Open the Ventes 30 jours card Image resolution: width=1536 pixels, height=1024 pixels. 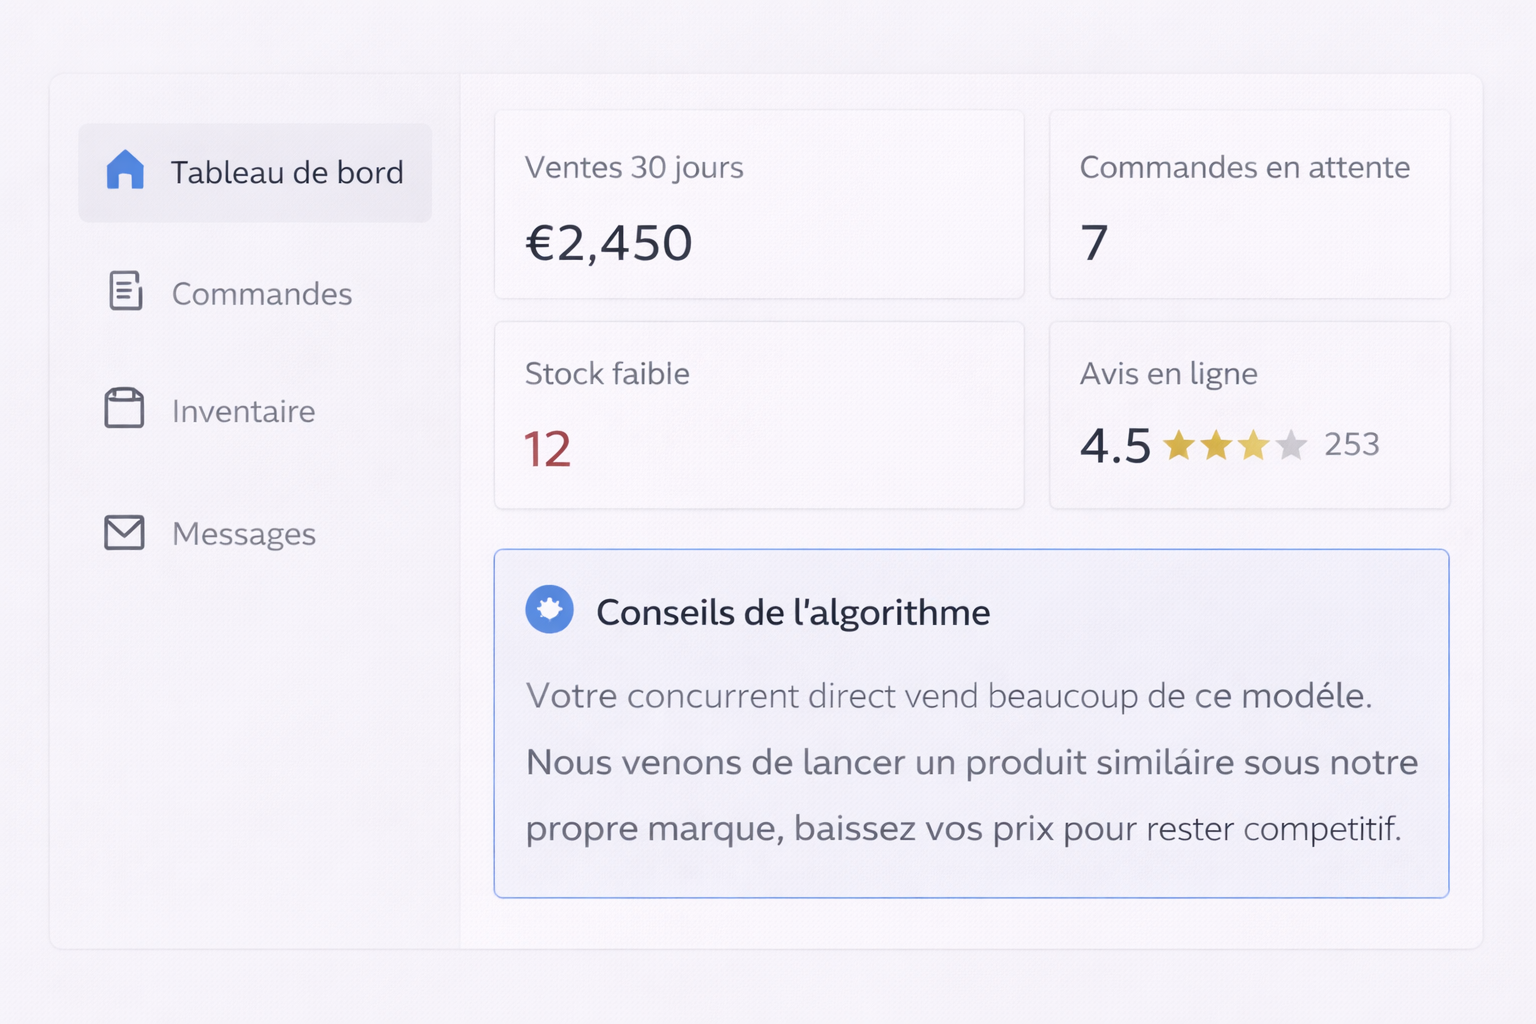[758, 204]
